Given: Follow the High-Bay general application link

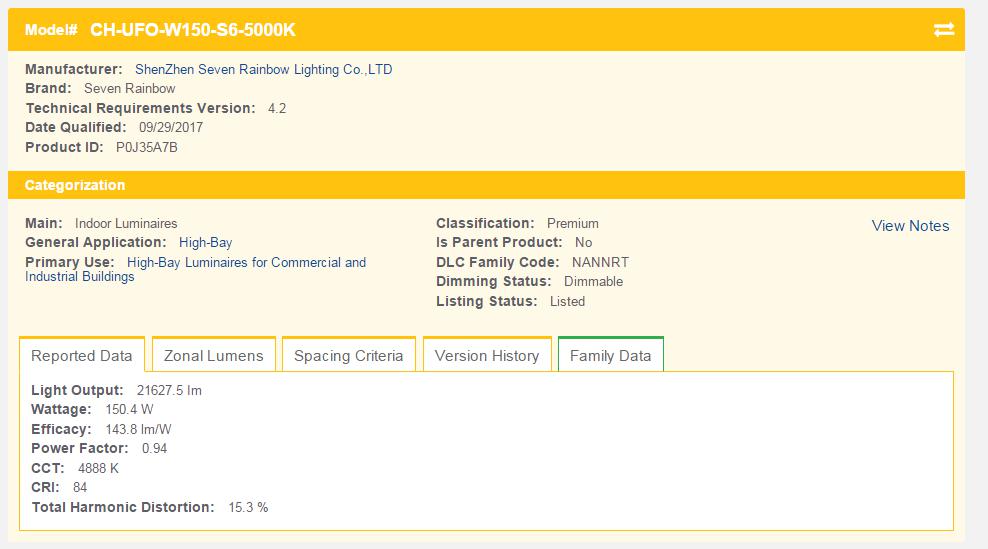Looking at the screenshot, I should 205,242.
